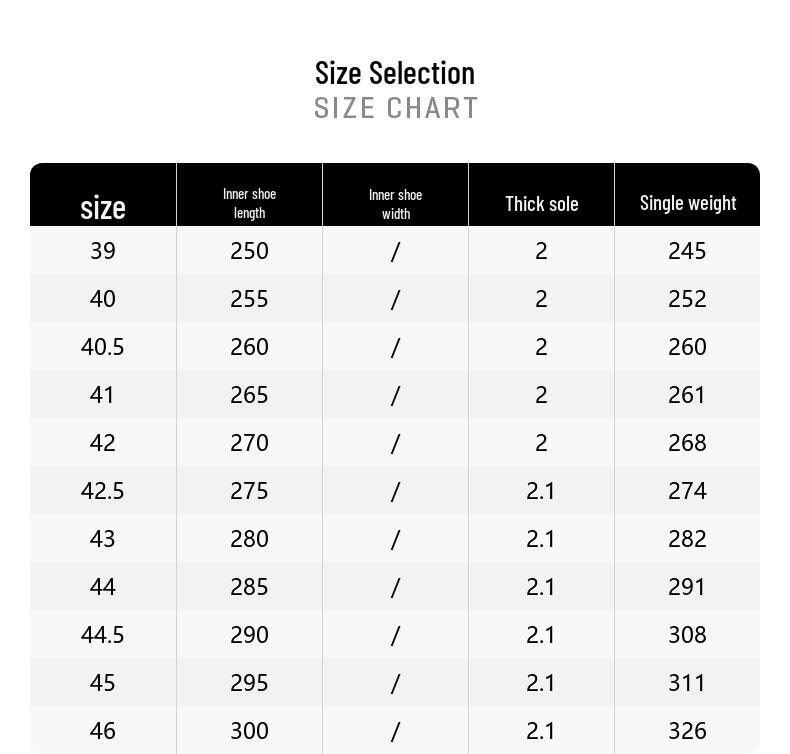This screenshot has height=754, width=790.
Task: Click the size 42.5 cell
Action: (x=103, y=491)
